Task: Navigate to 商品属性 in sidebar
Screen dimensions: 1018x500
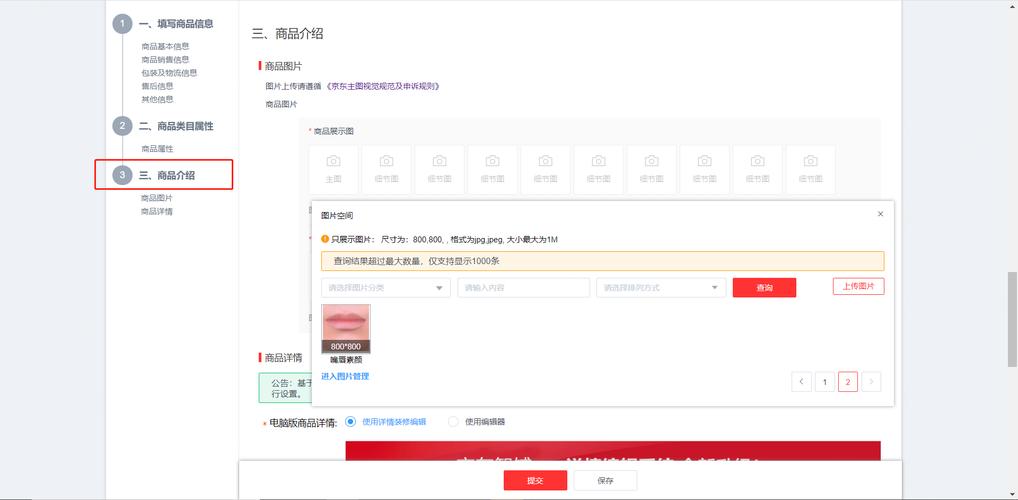Action: 157,149
